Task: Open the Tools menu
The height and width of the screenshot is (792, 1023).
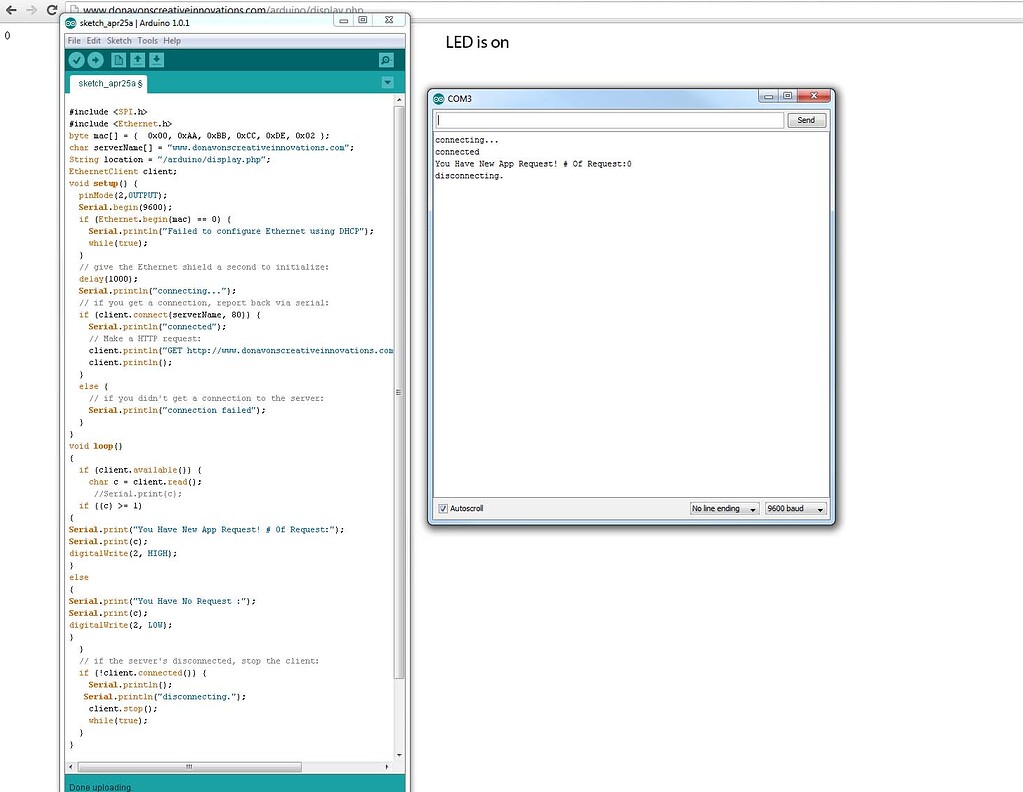Action: point(148,40)
